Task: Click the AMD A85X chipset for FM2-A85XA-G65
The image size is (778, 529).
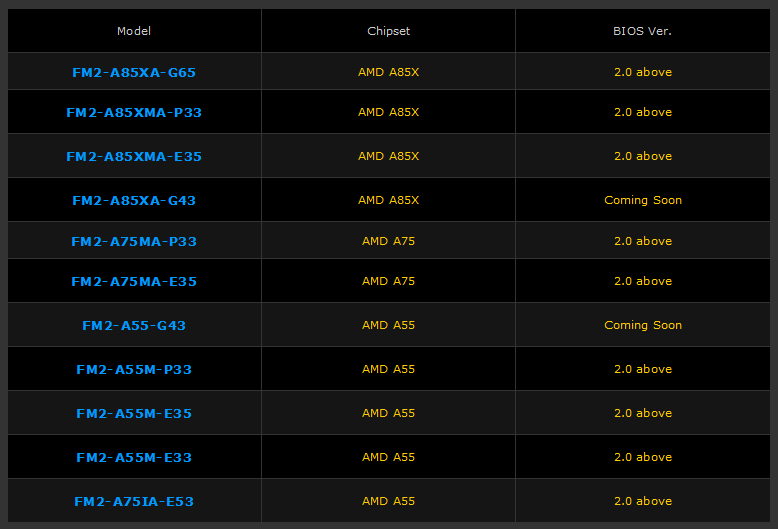Action: (x=388, y=72)
